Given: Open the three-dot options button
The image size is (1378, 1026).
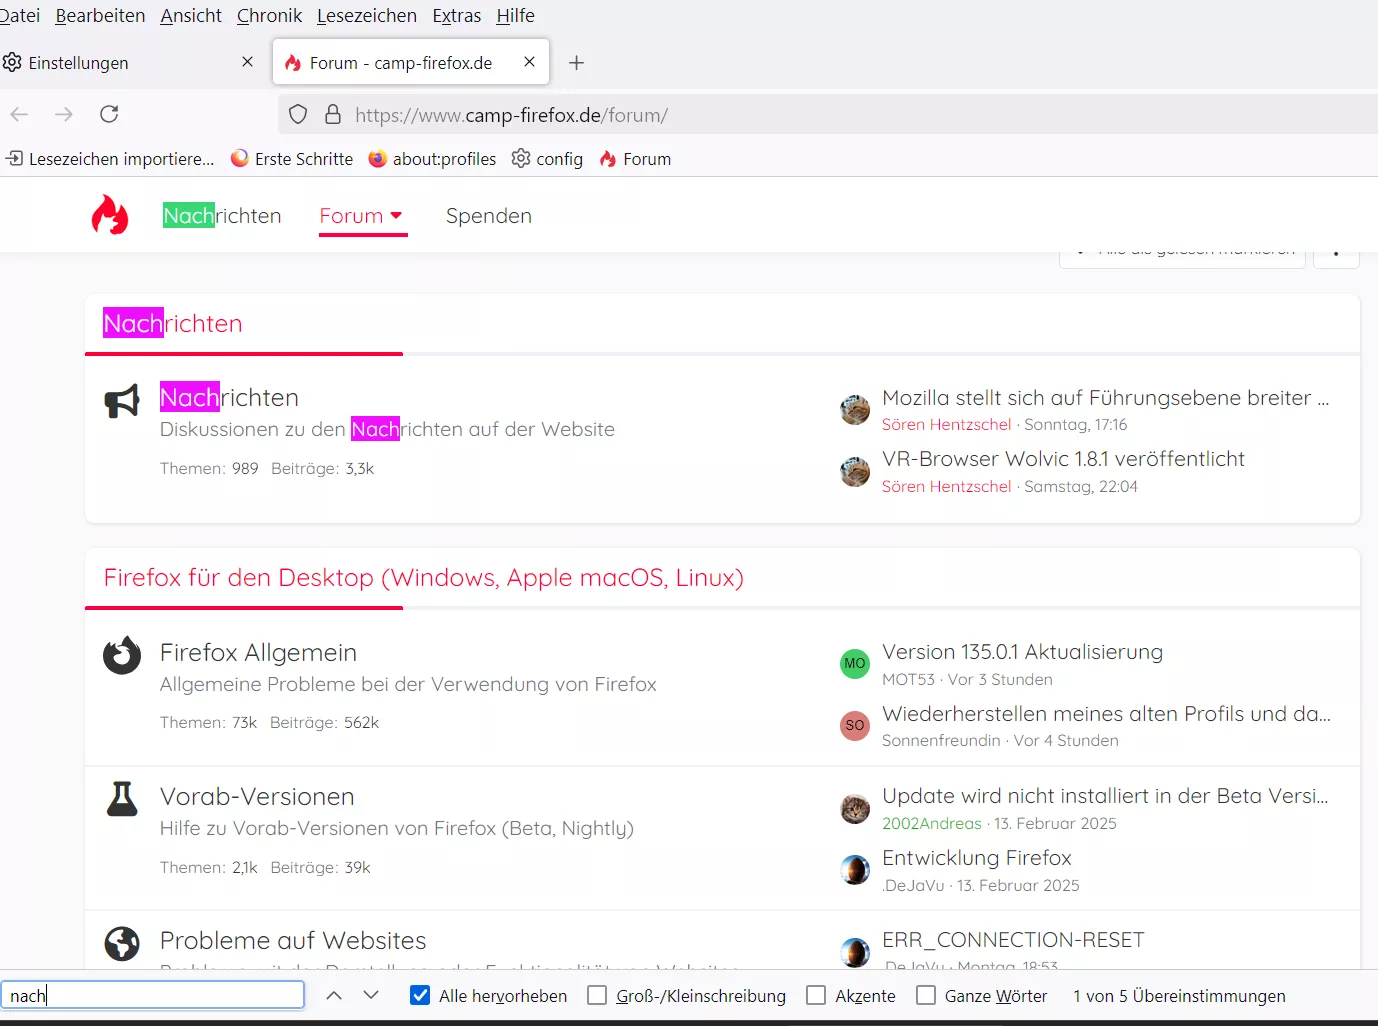Looking at the screenshot, I should [x=1336, y=254].
